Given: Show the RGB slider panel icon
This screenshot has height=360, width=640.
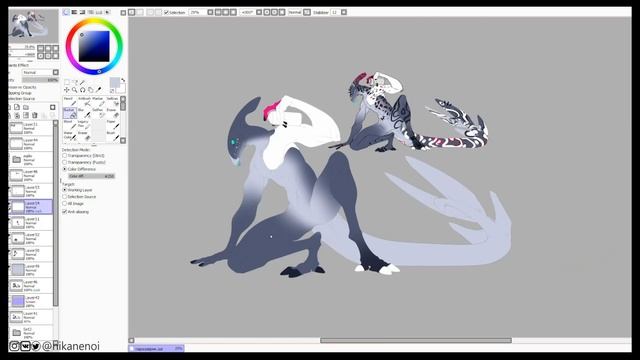Looking at the screenshot, I should coord(74,12).
